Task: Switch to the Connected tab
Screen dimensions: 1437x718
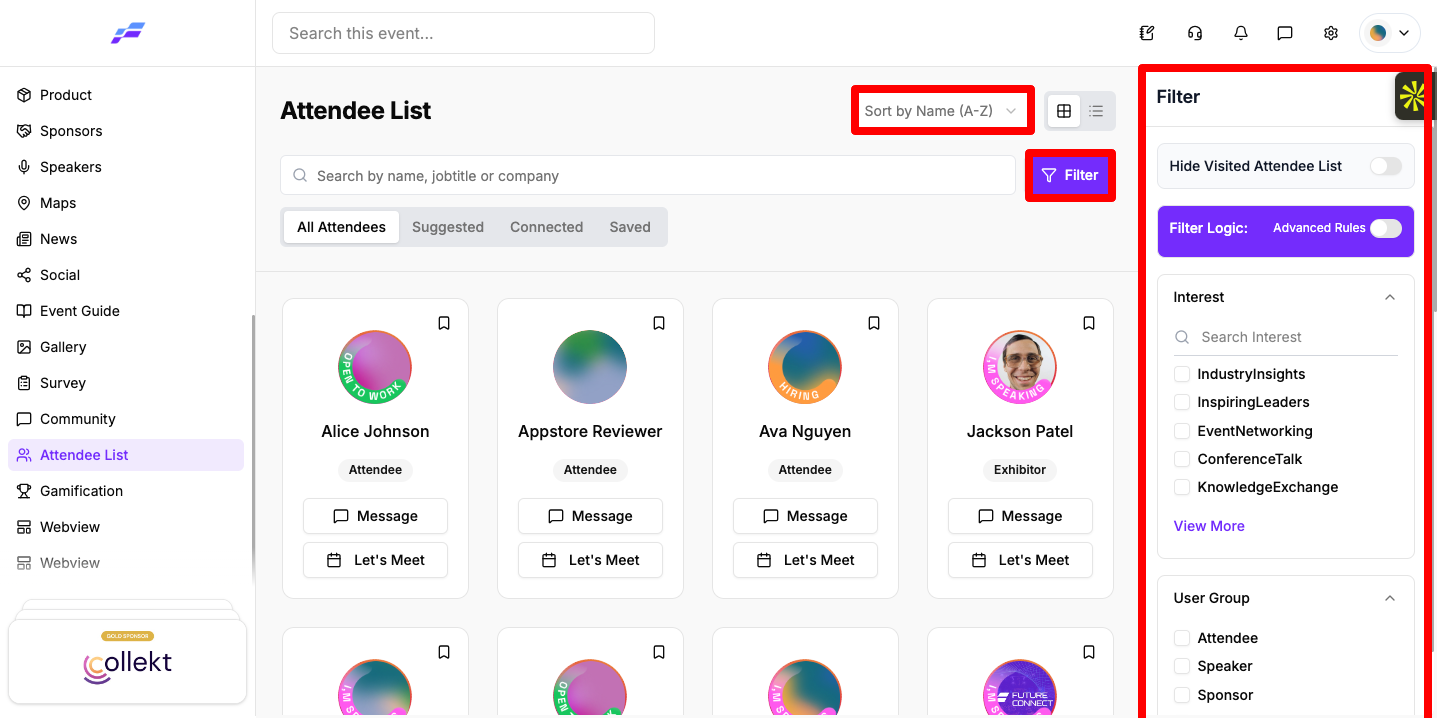Action: [546, 227]
